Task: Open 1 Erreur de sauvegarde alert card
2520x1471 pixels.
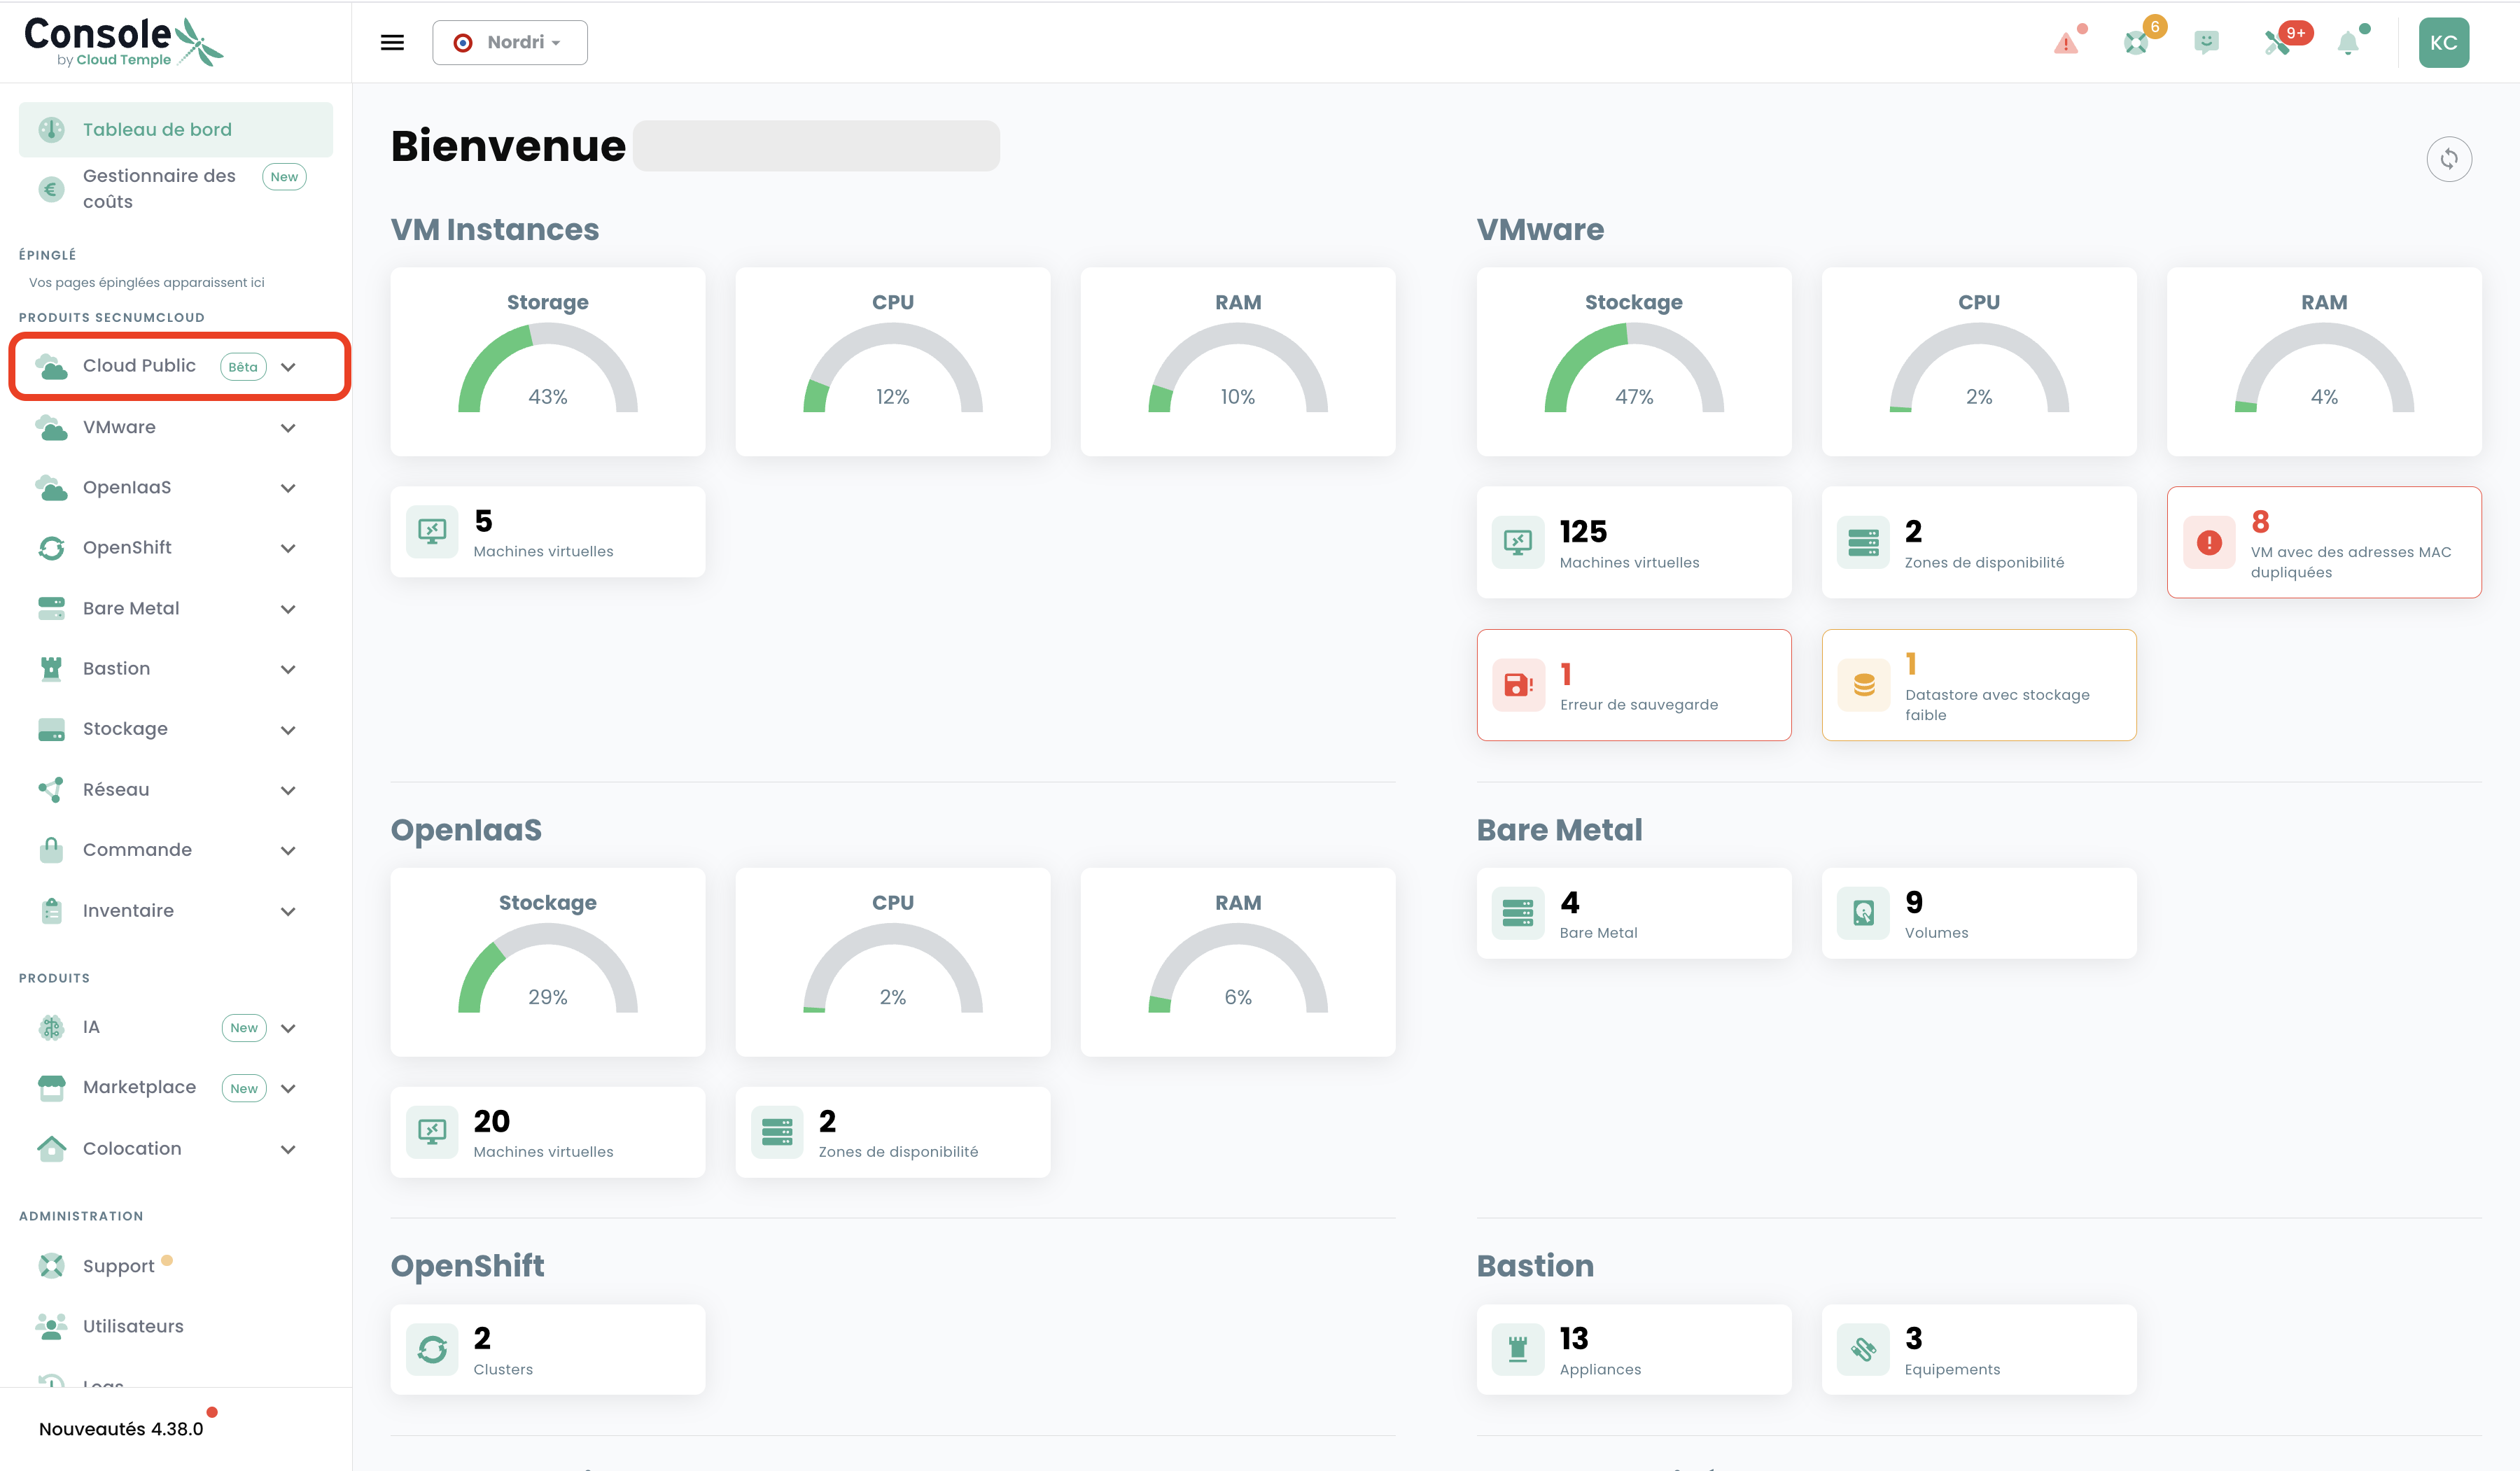Action: [1634, 685]
